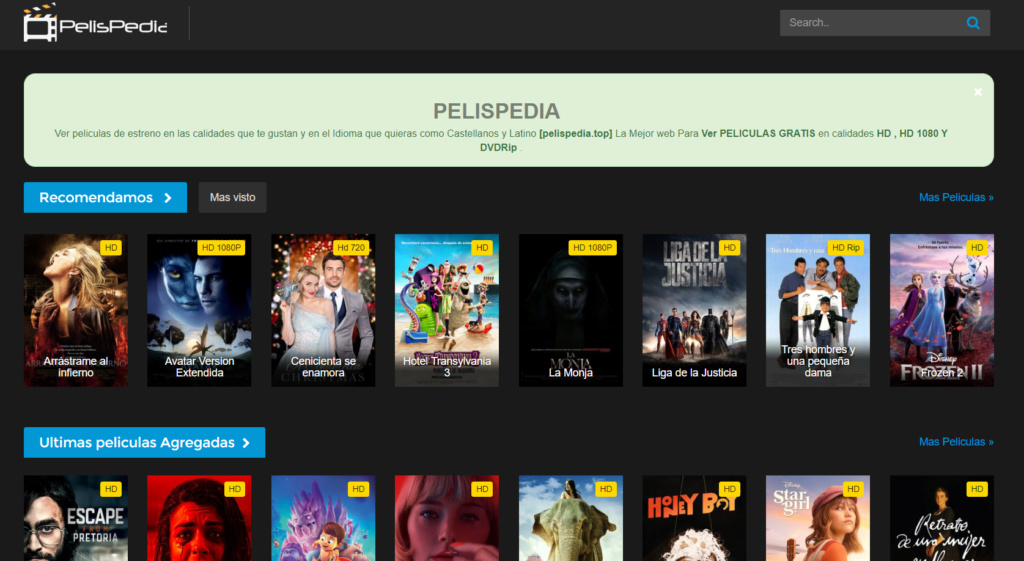This screenshot has height=561, width=1024.
Task: Open Escape from Pretoria poster
Action: [x=76, y=518]
